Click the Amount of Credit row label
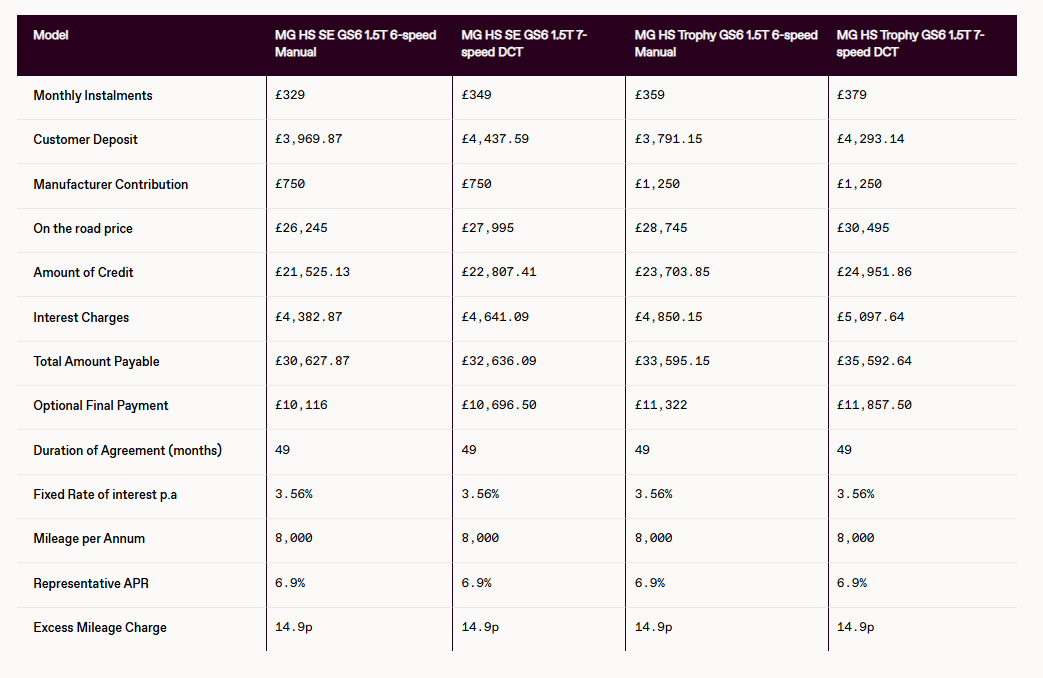Screen dimensions: 1043x678 [x=83, y=273]
